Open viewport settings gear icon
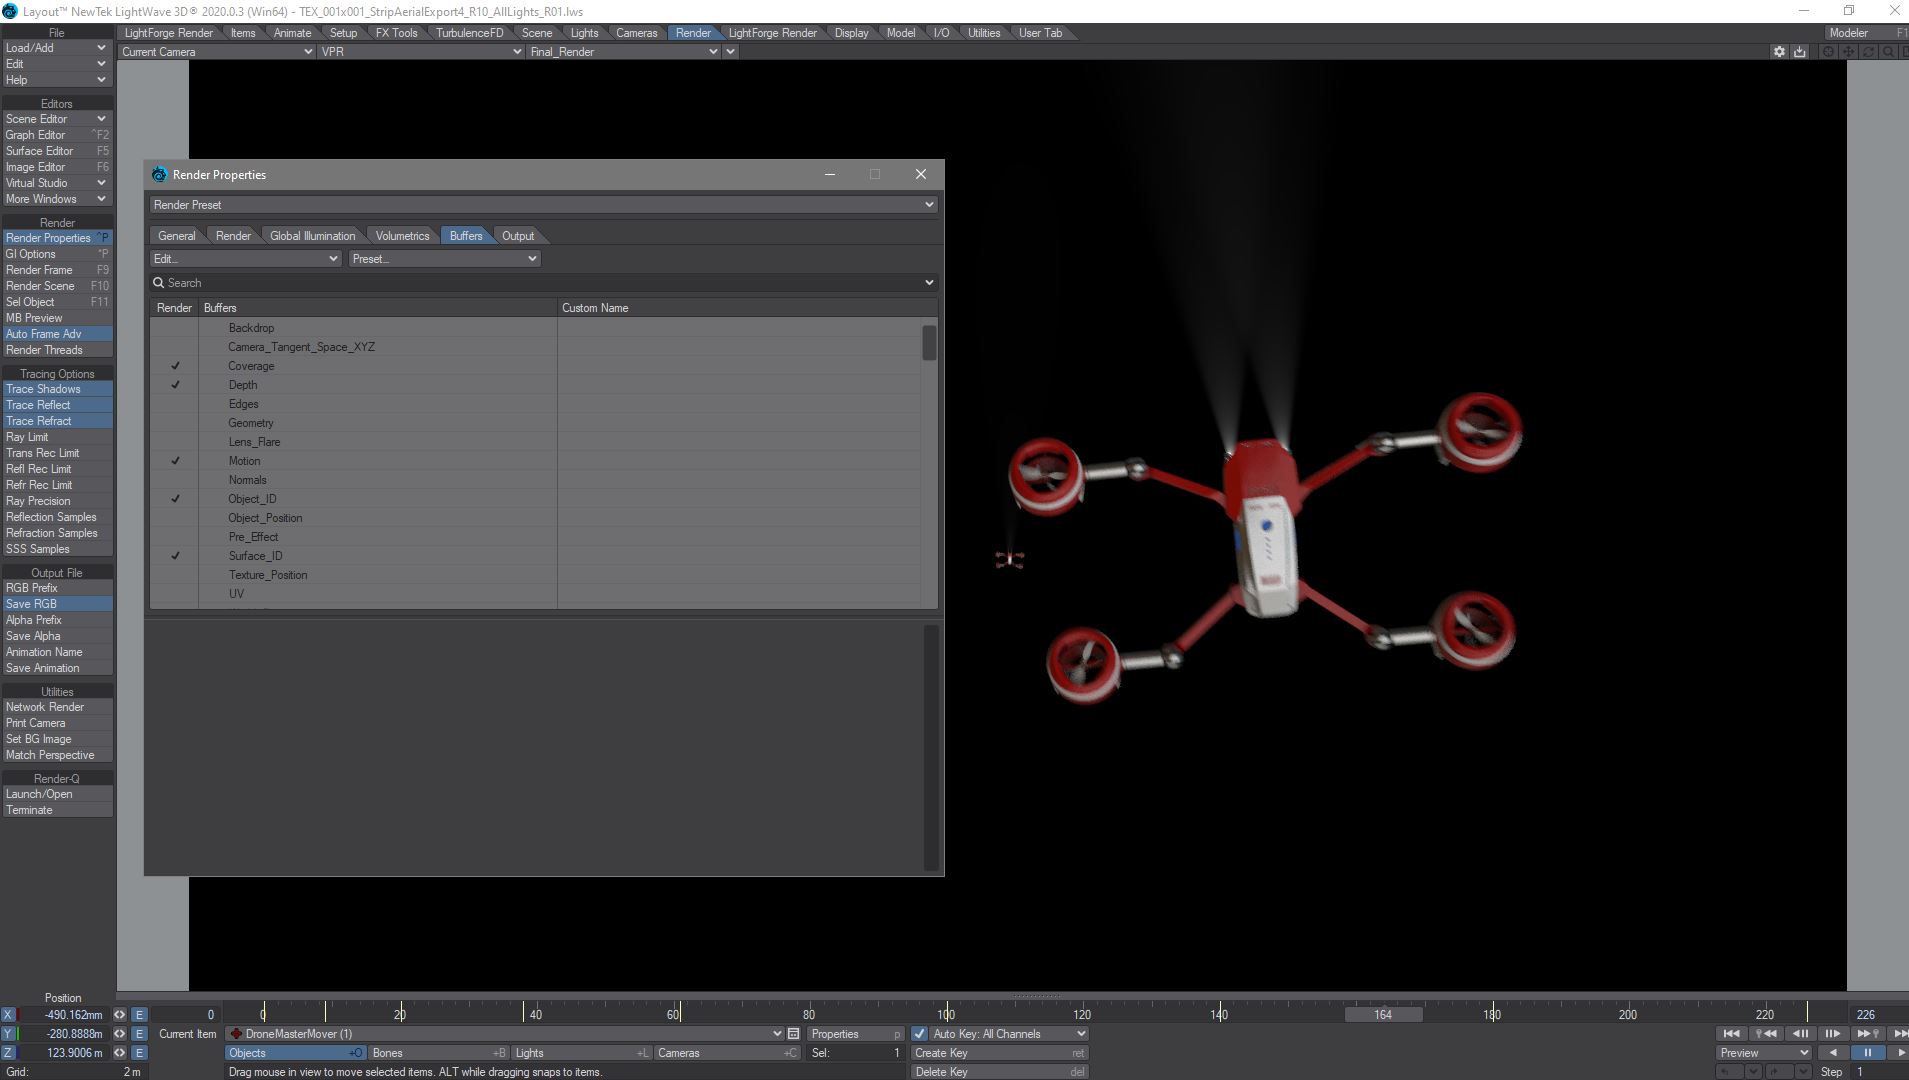The image size is (1909, 1080). click(x=1778, y=52)
